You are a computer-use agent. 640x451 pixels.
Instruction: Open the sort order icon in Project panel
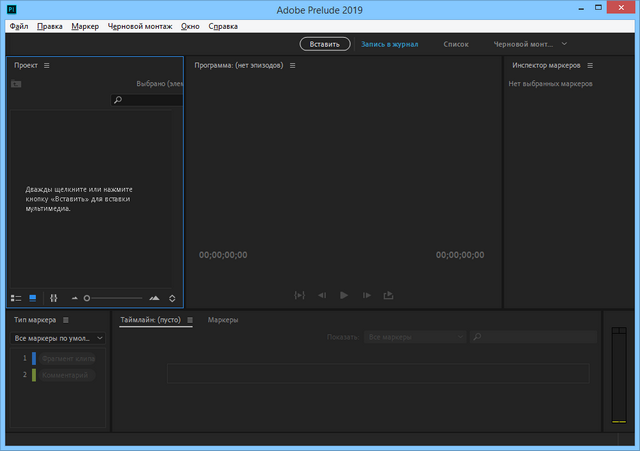(x=173, y=298)
